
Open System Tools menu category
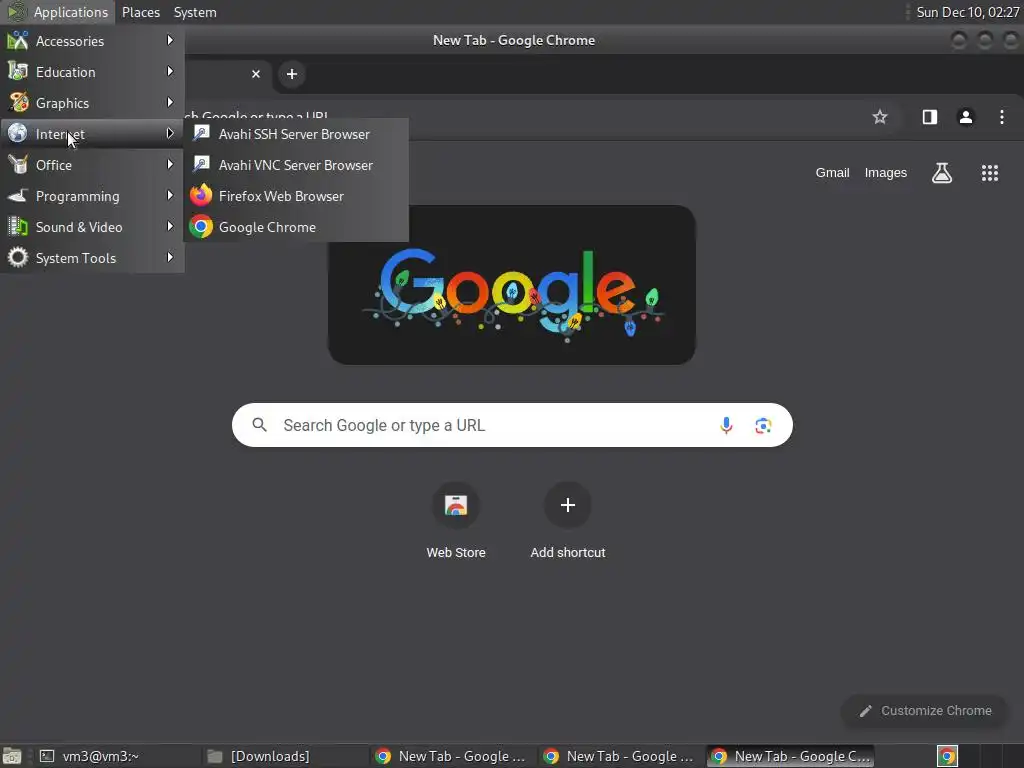(92, 258)
